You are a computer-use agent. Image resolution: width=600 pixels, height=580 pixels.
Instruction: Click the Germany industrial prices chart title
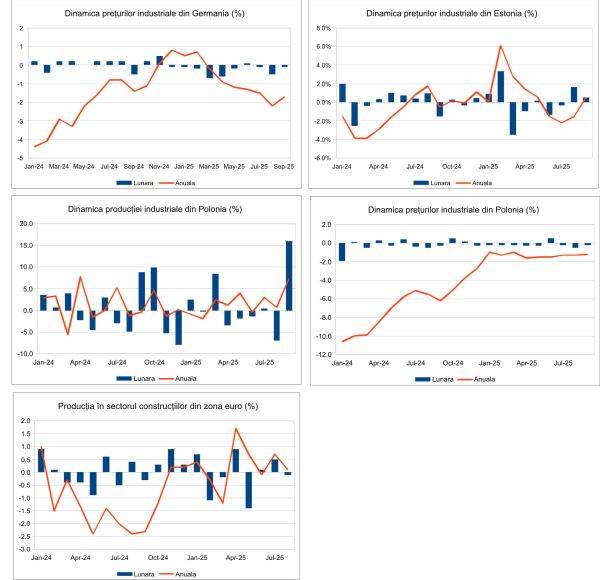pyautogui.click(x=152, y=14)
